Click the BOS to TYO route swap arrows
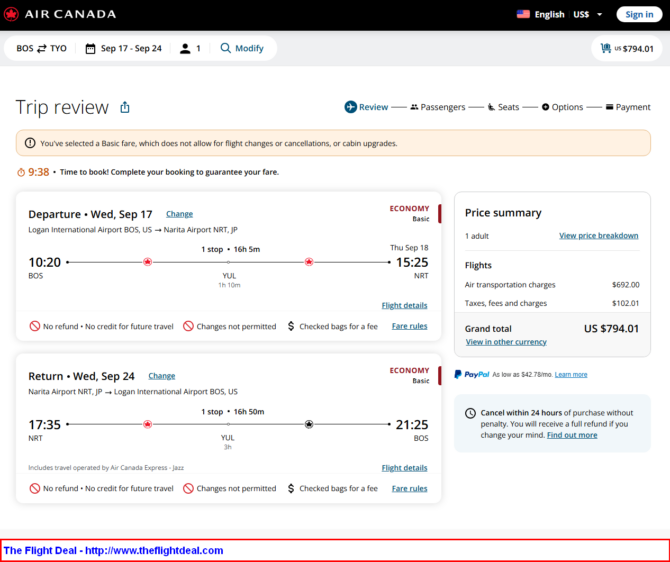670x562 pixels. point(41,48)
